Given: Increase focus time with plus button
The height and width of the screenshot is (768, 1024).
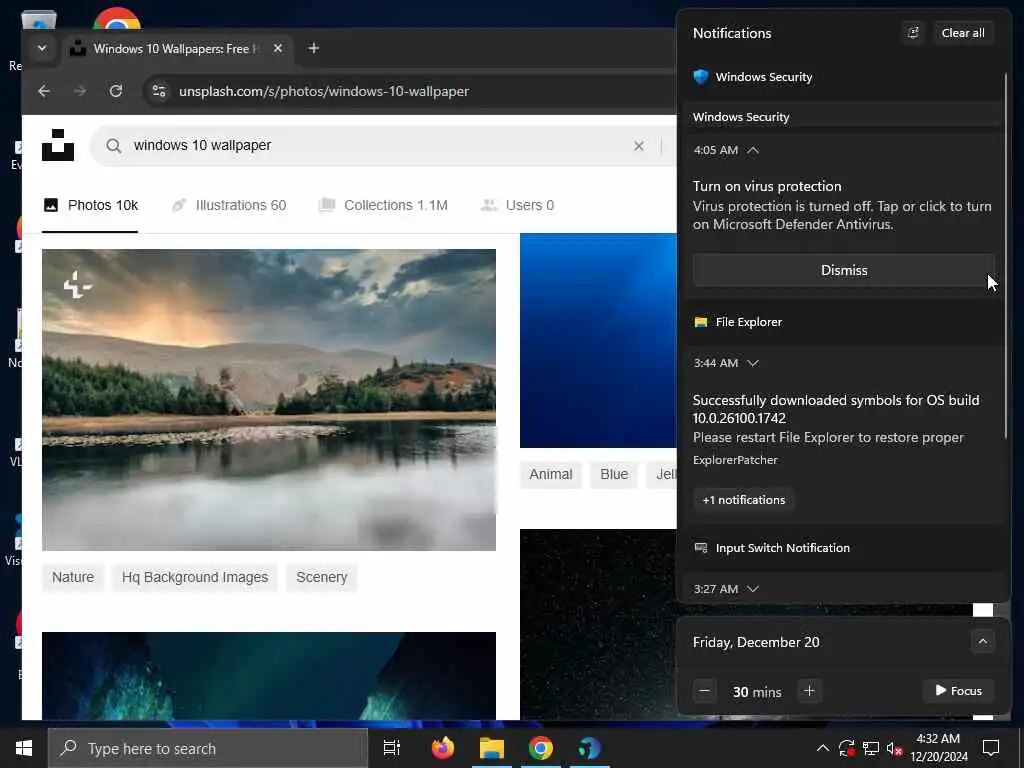Looking at the screenshot, I should (x=809, y=691).
